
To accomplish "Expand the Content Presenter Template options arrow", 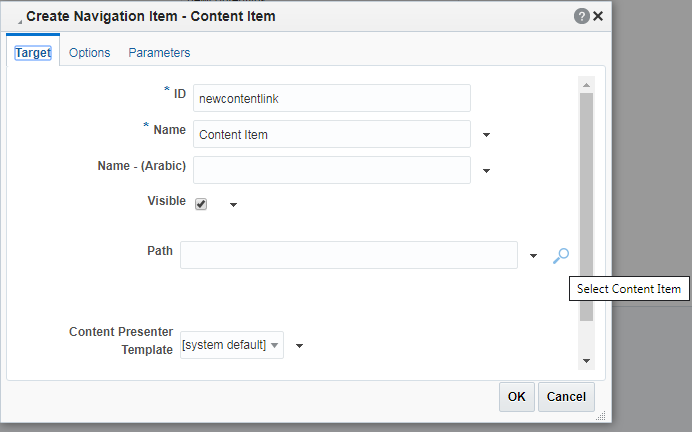I will [x=299, y=346].
